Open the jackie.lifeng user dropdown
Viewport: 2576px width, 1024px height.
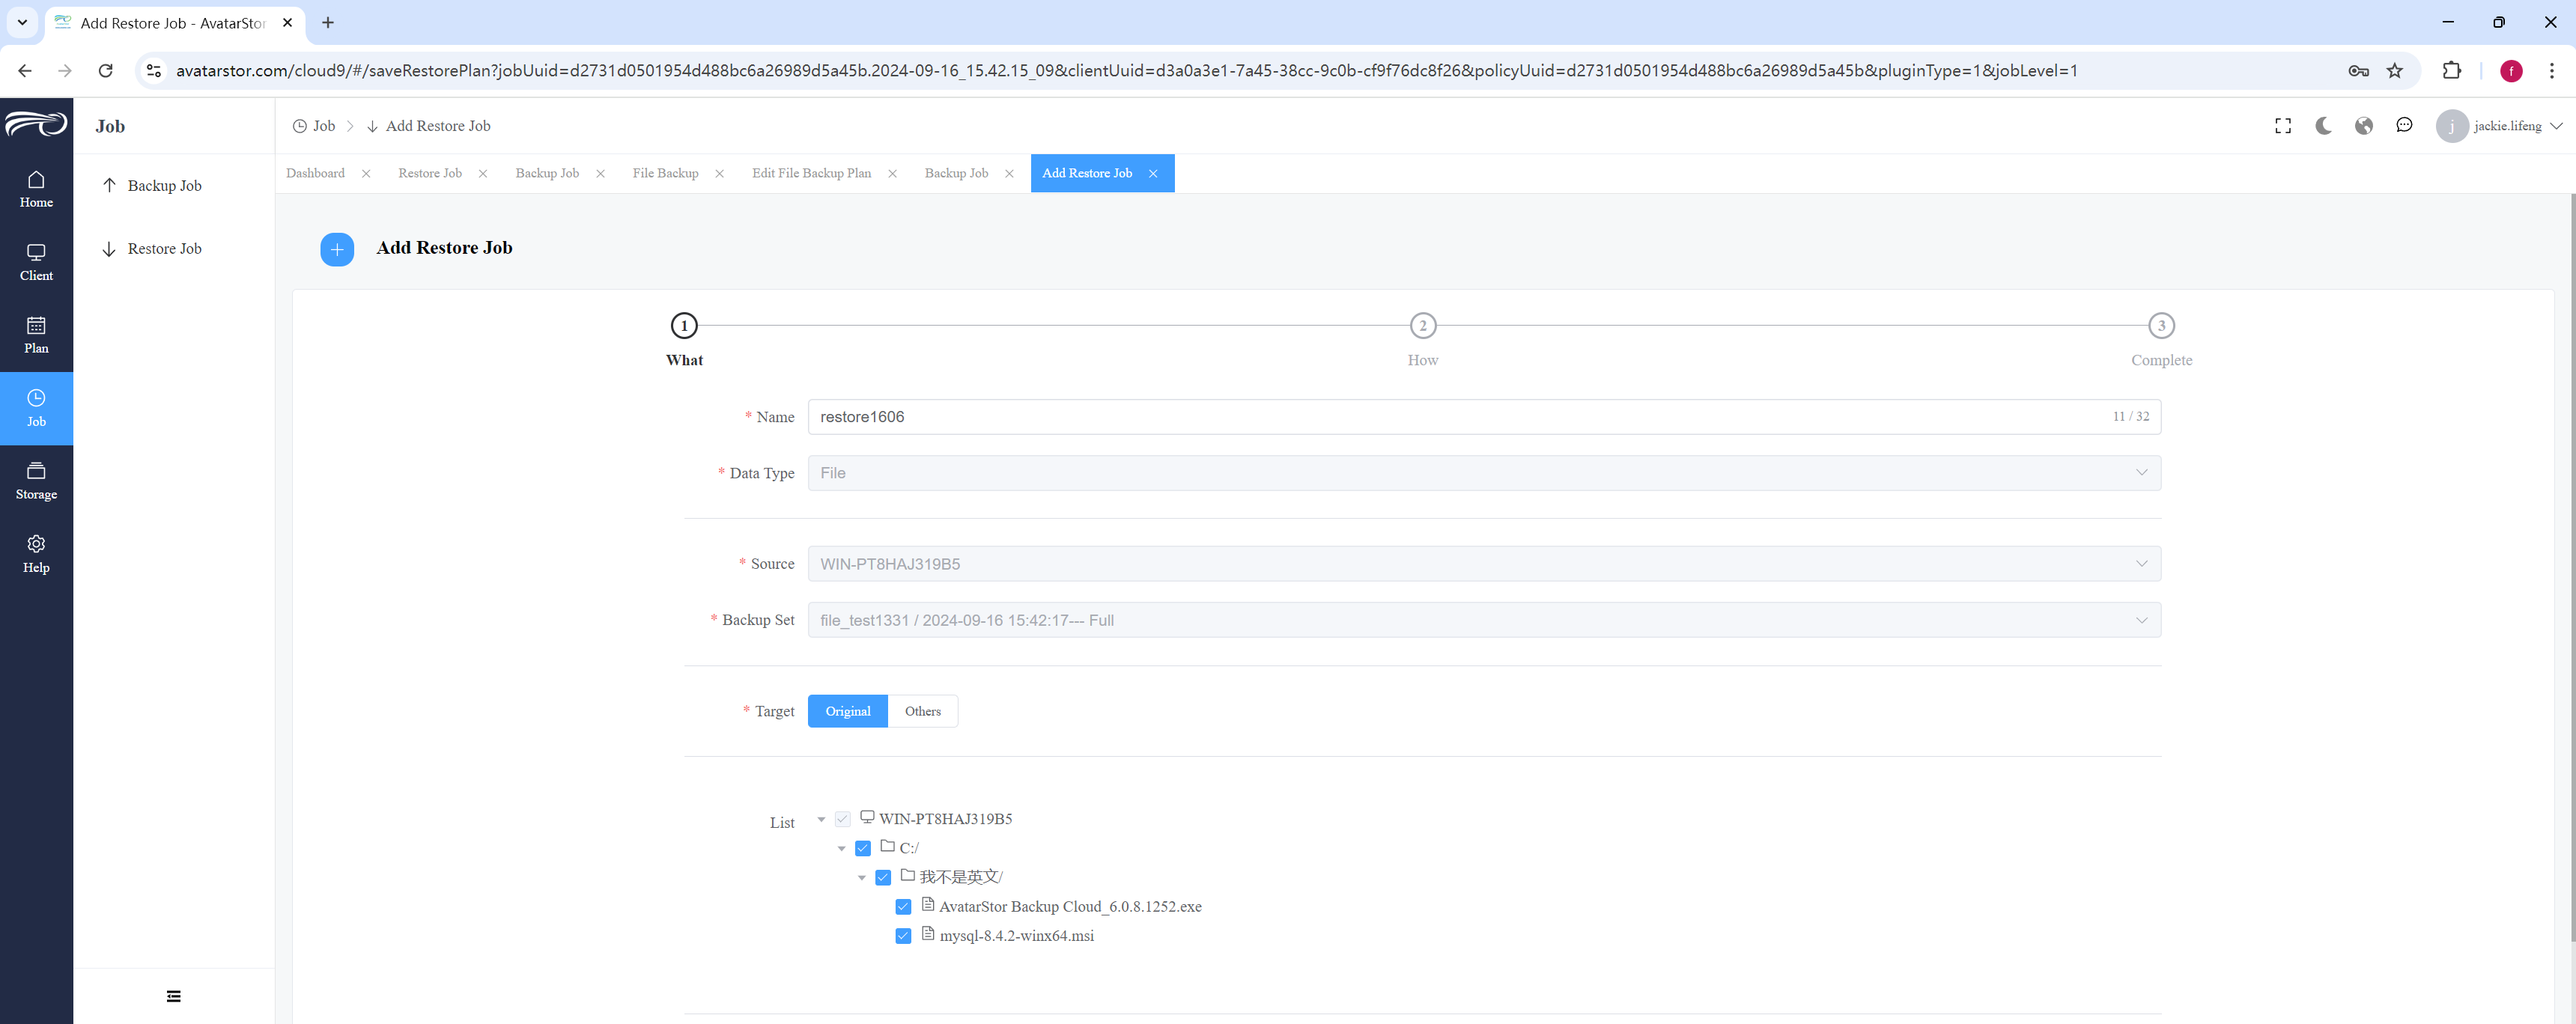pos(2499,126)
